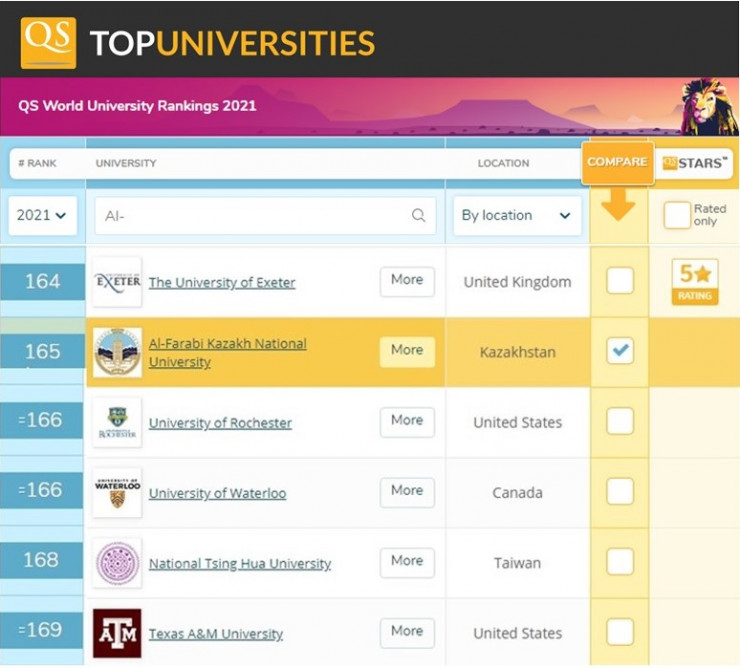The height and width of the screenshot is (668, 740).
Task: Check compare box for University of Exeter
Action: tap(620, 281)
